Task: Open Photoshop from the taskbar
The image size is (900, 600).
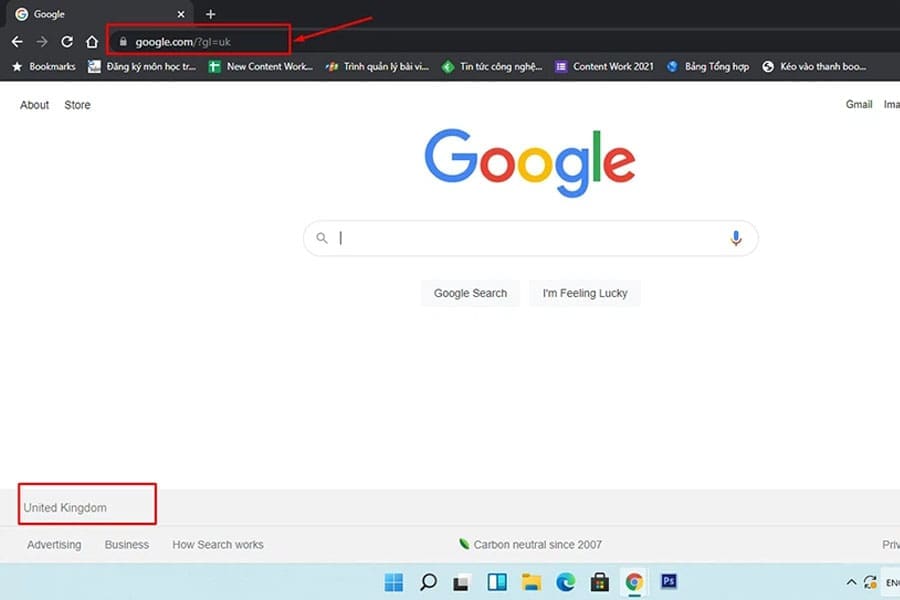Action: pyautogui.click(x=669, y=581)
